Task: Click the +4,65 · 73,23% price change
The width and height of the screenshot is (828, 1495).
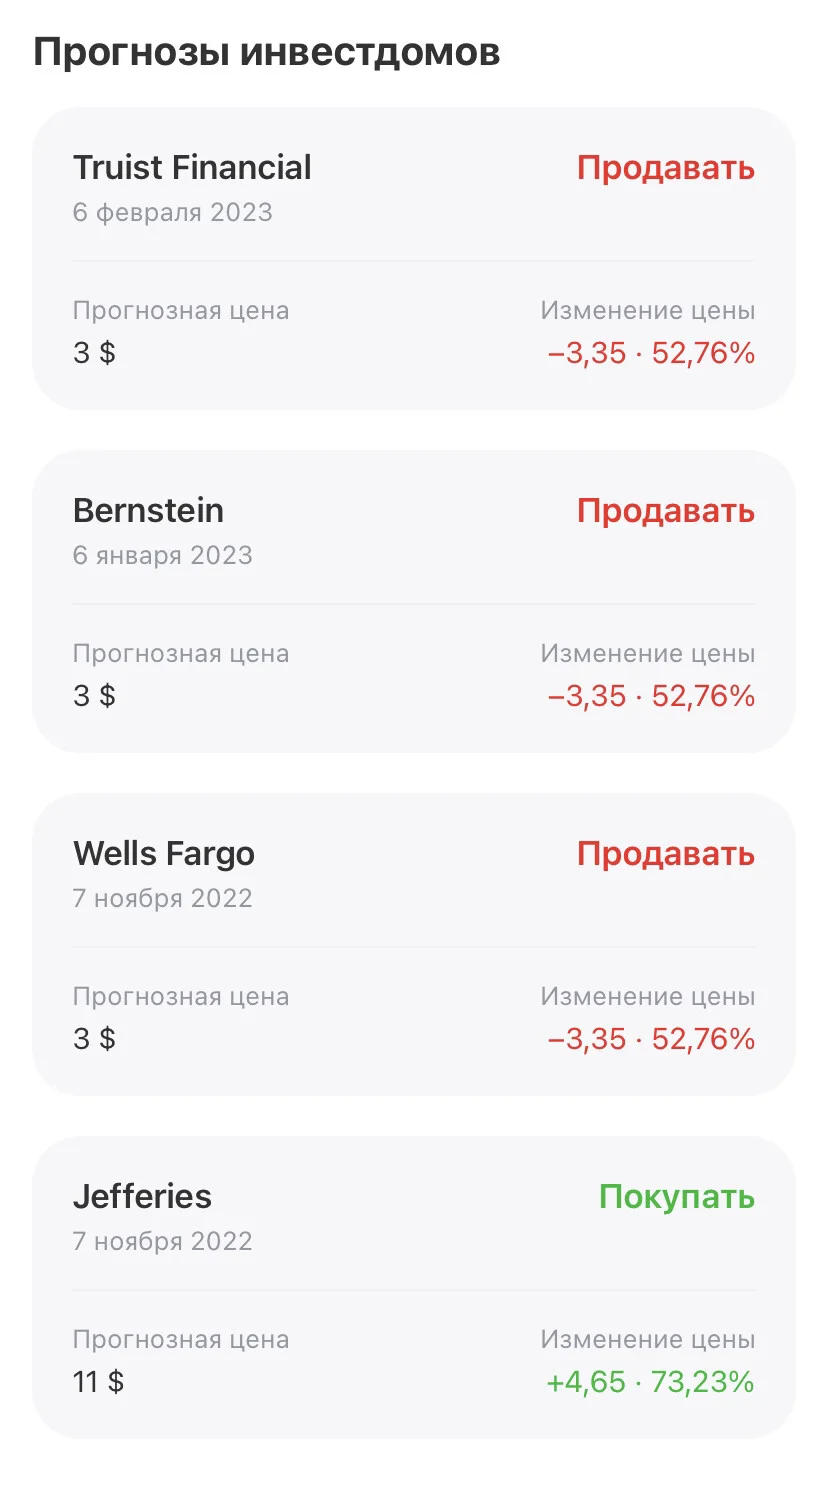Action: point(650,1382)
